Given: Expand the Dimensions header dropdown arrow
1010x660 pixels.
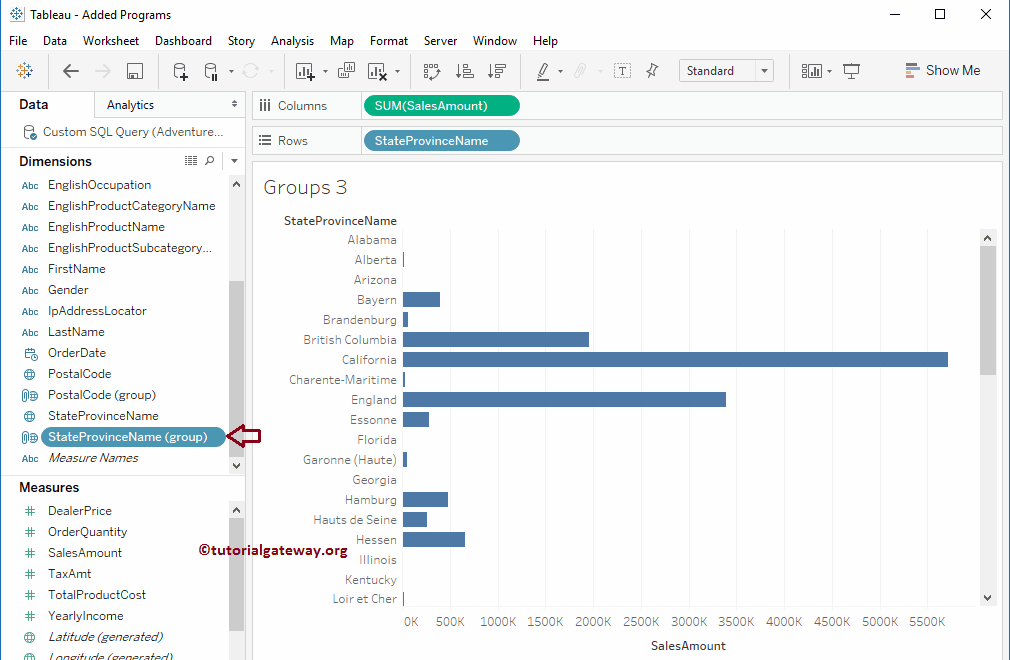Looking at the screenshot, I should click(234, 161).
